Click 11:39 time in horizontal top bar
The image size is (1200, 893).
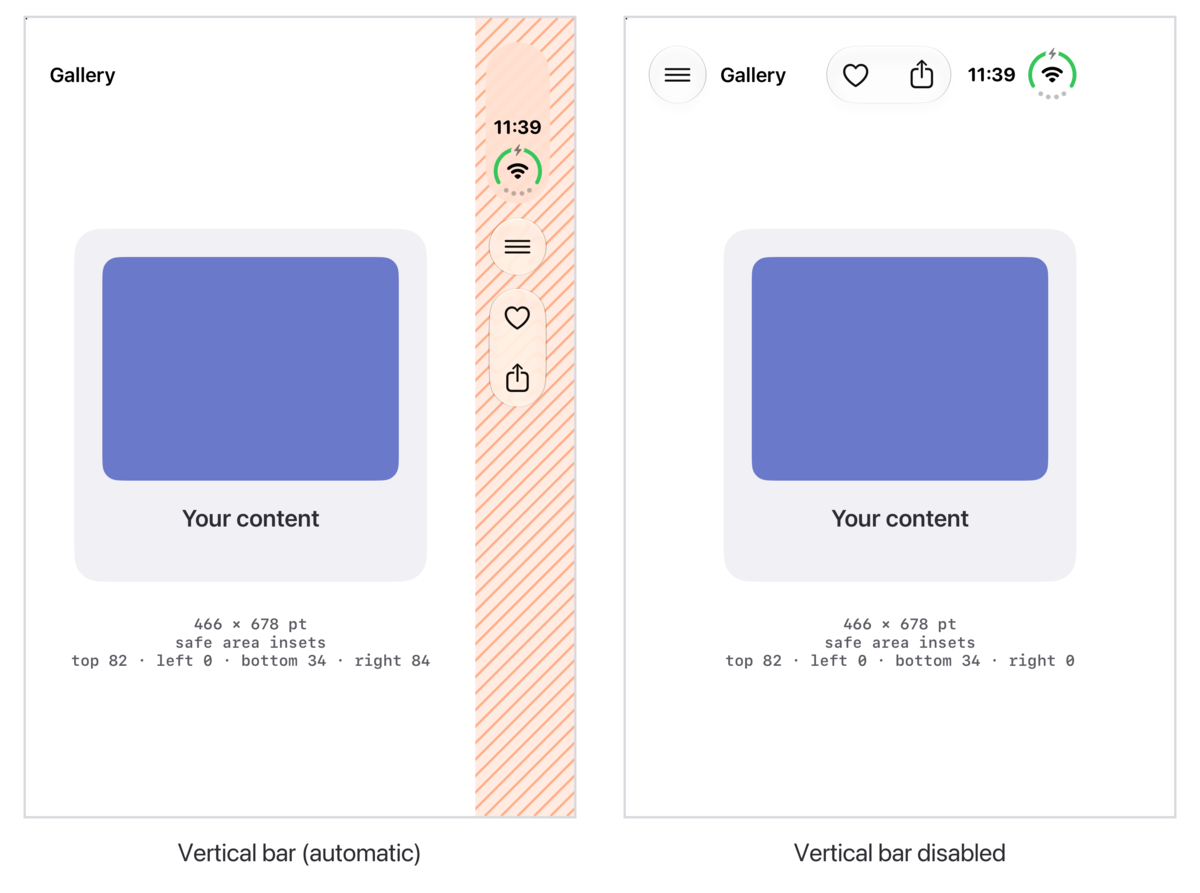[992, 75]
